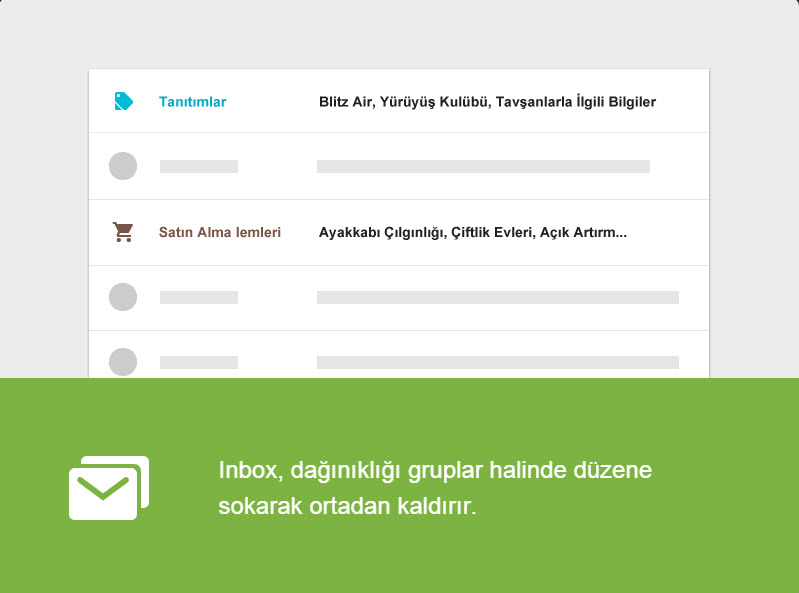Click long subject placeholder below Ayakkabı Çılgınlığı text
Image resolution: width=799 pixels, height=593 pixels.
[498, 298]
